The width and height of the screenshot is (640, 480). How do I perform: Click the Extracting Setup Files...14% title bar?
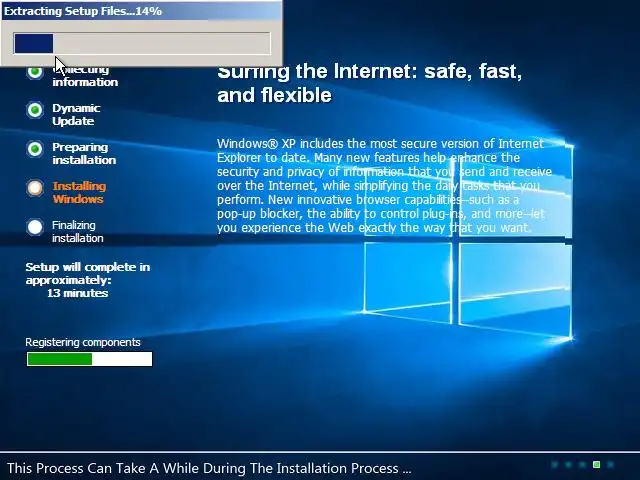coord(141,11)
